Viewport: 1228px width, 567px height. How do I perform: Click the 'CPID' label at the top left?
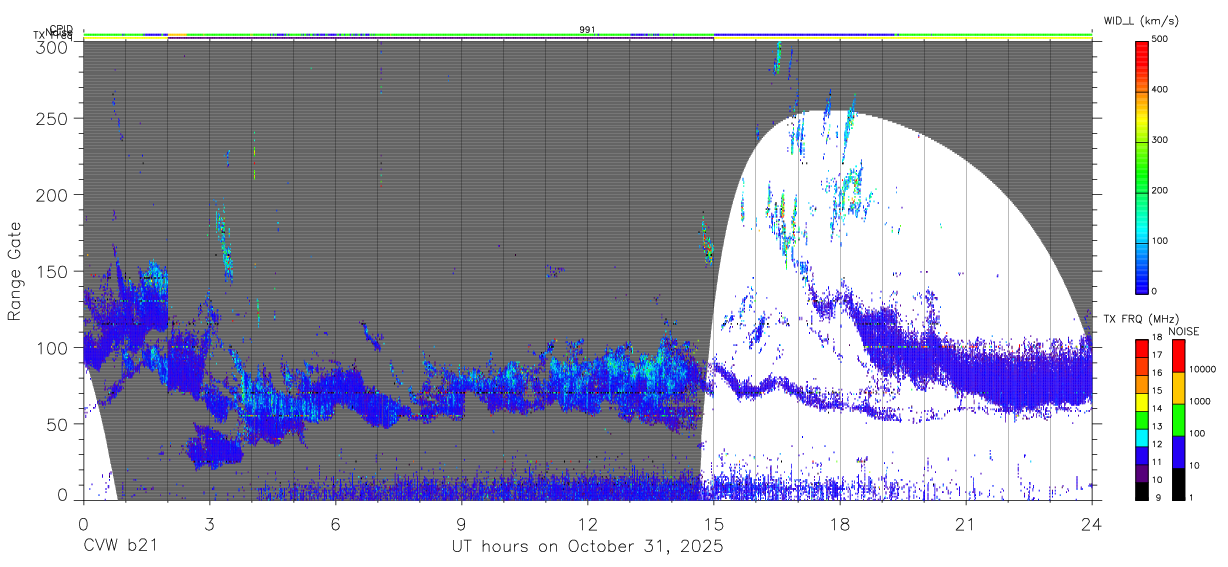(x=60, y=30)
